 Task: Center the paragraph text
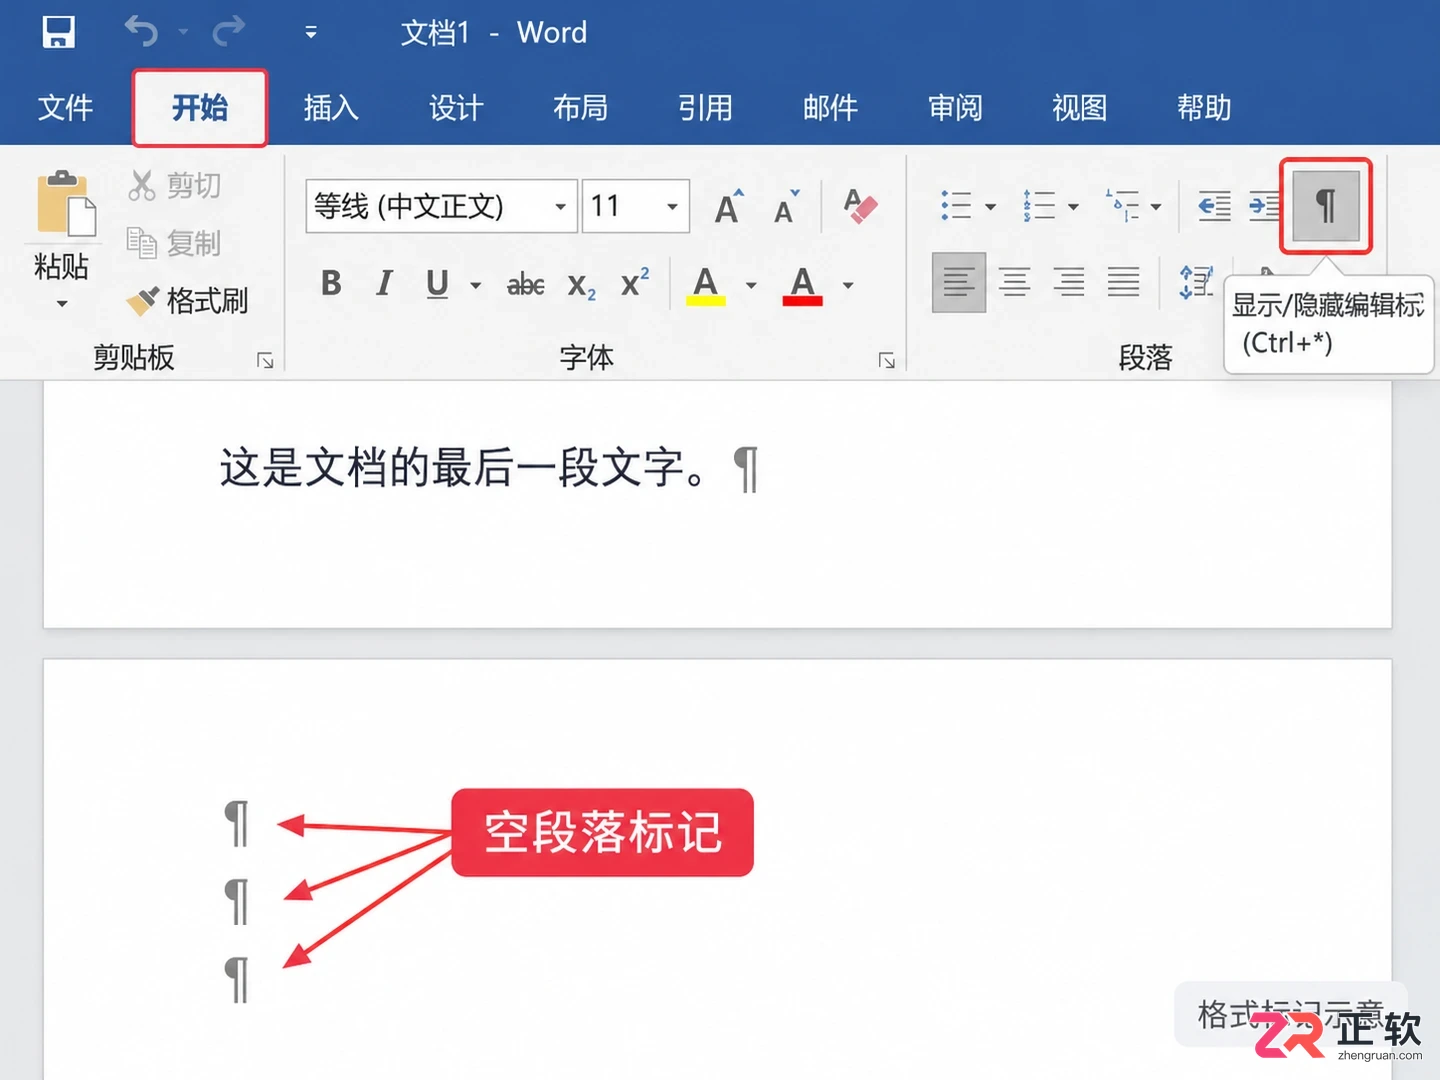point(1015,283)
